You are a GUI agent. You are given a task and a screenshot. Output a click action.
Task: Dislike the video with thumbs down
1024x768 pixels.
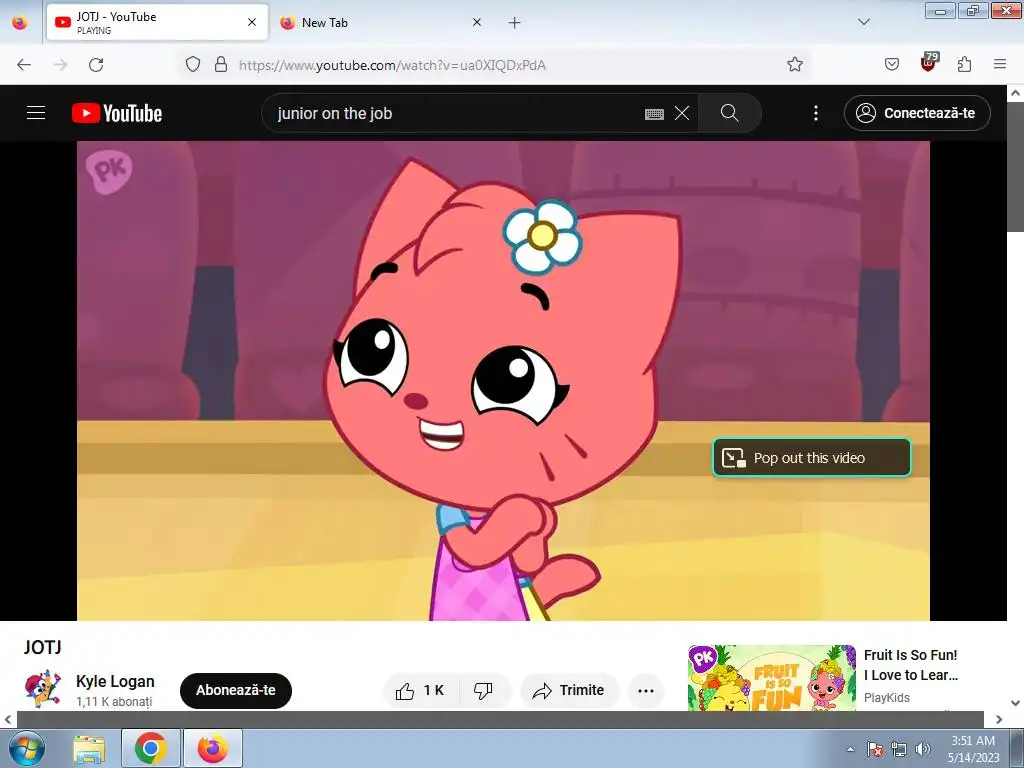[x=483, y=690]
